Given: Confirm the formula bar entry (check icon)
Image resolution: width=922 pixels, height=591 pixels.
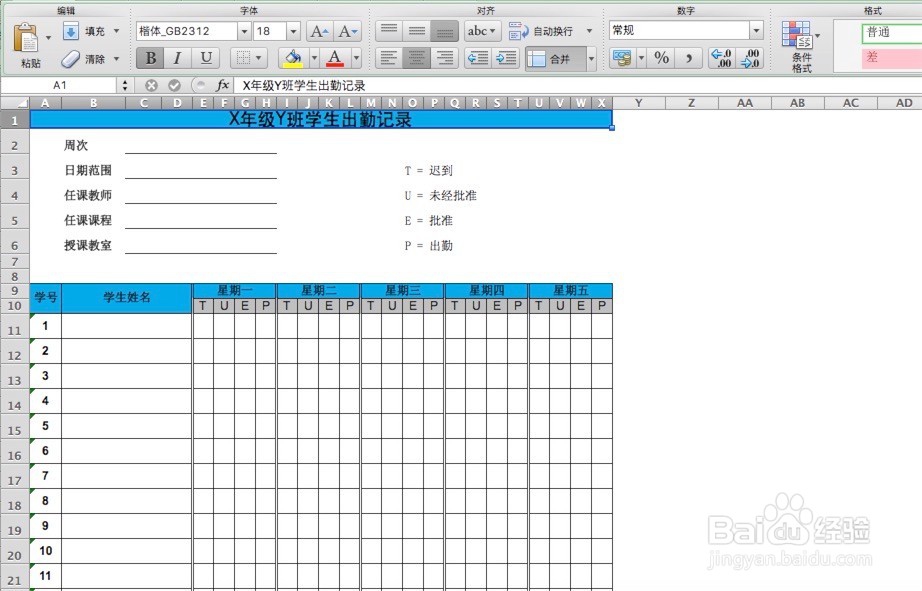Looking at the screenshot, I should pyautogui.click(x=175, y=85).
